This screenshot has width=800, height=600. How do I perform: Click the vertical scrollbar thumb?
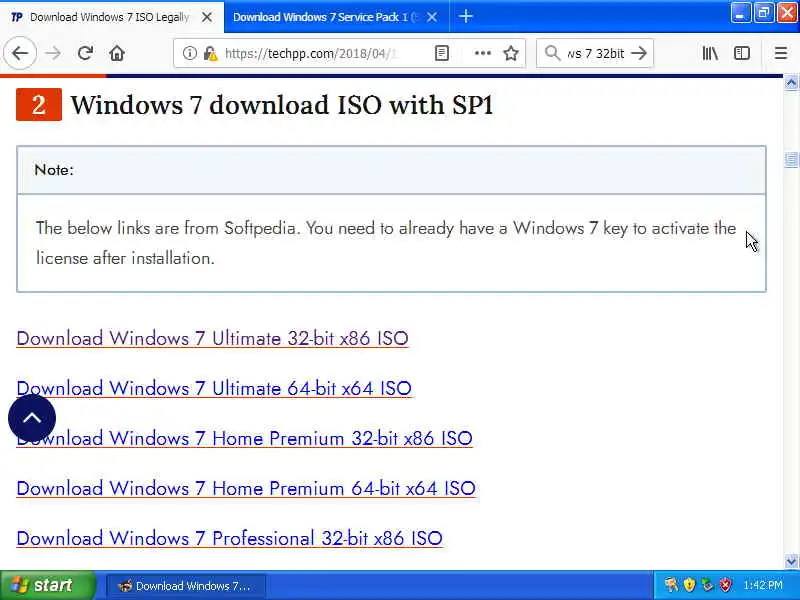coord(791,160)
